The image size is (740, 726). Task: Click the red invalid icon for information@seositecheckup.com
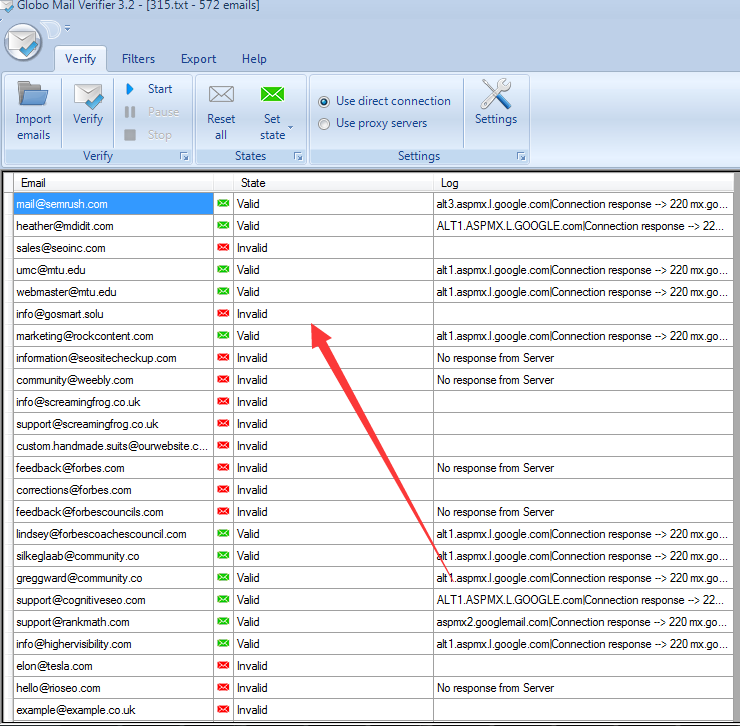(x=223, y=357)
